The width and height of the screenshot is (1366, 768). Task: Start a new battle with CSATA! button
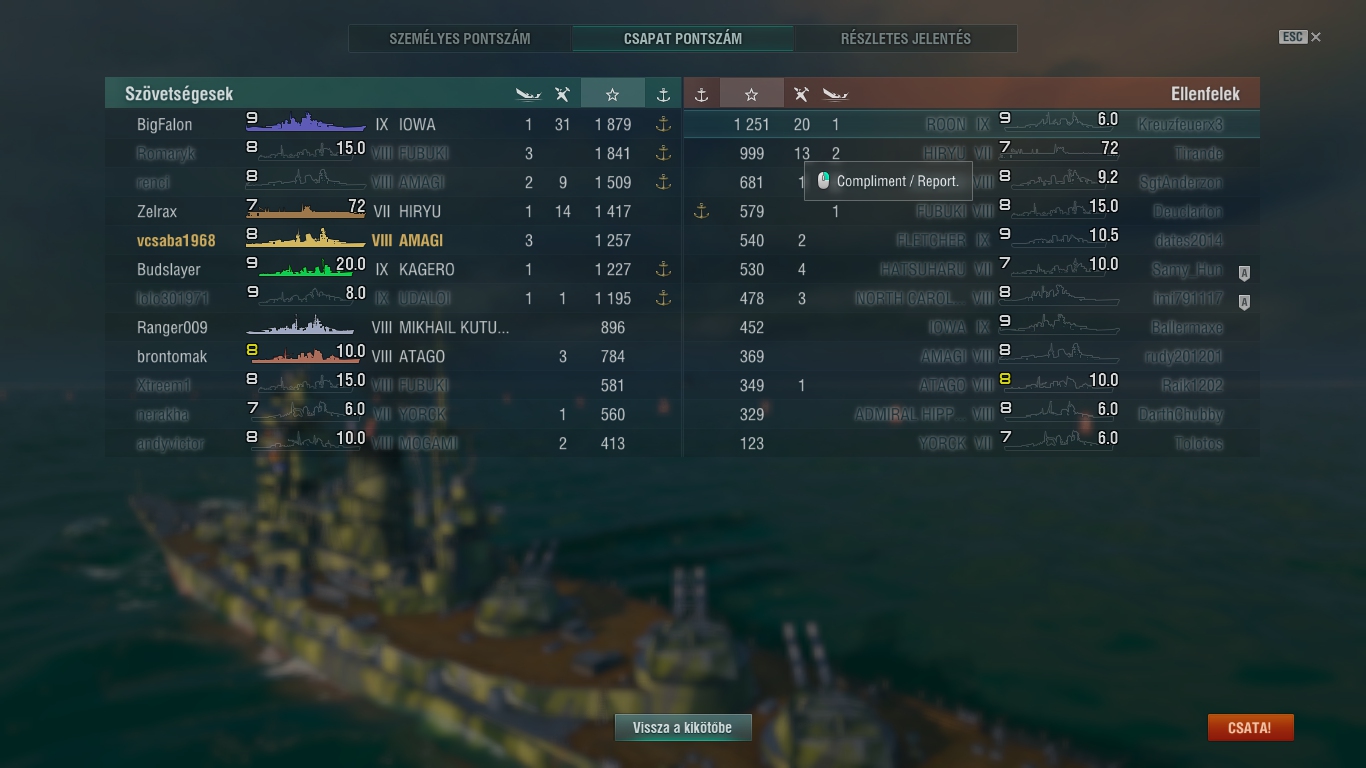tap(1250, 728)
